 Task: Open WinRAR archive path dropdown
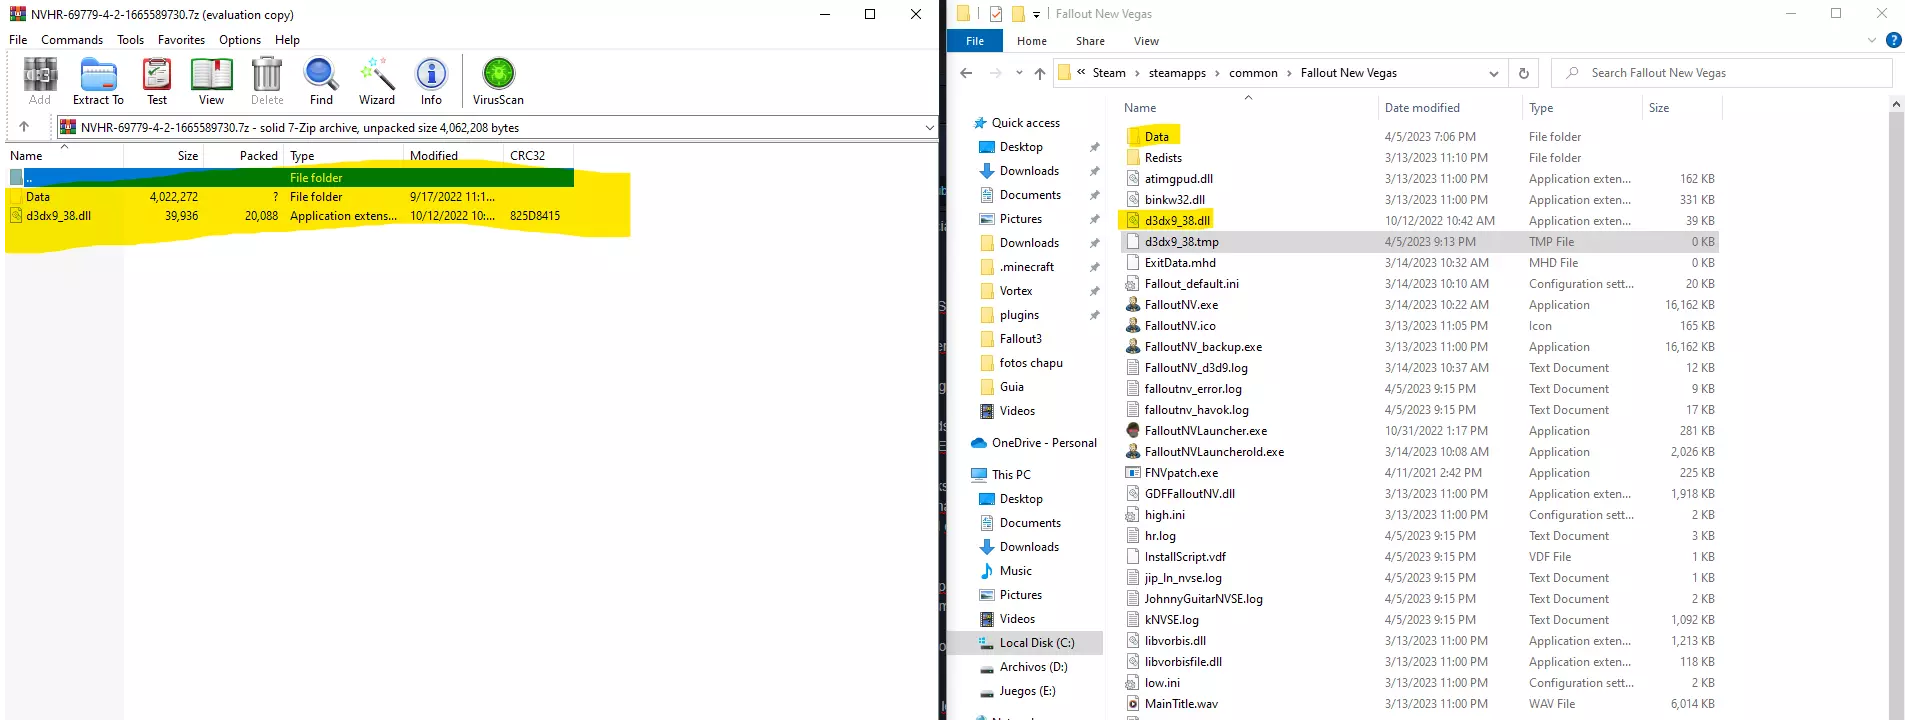click(x=929, y=128)
